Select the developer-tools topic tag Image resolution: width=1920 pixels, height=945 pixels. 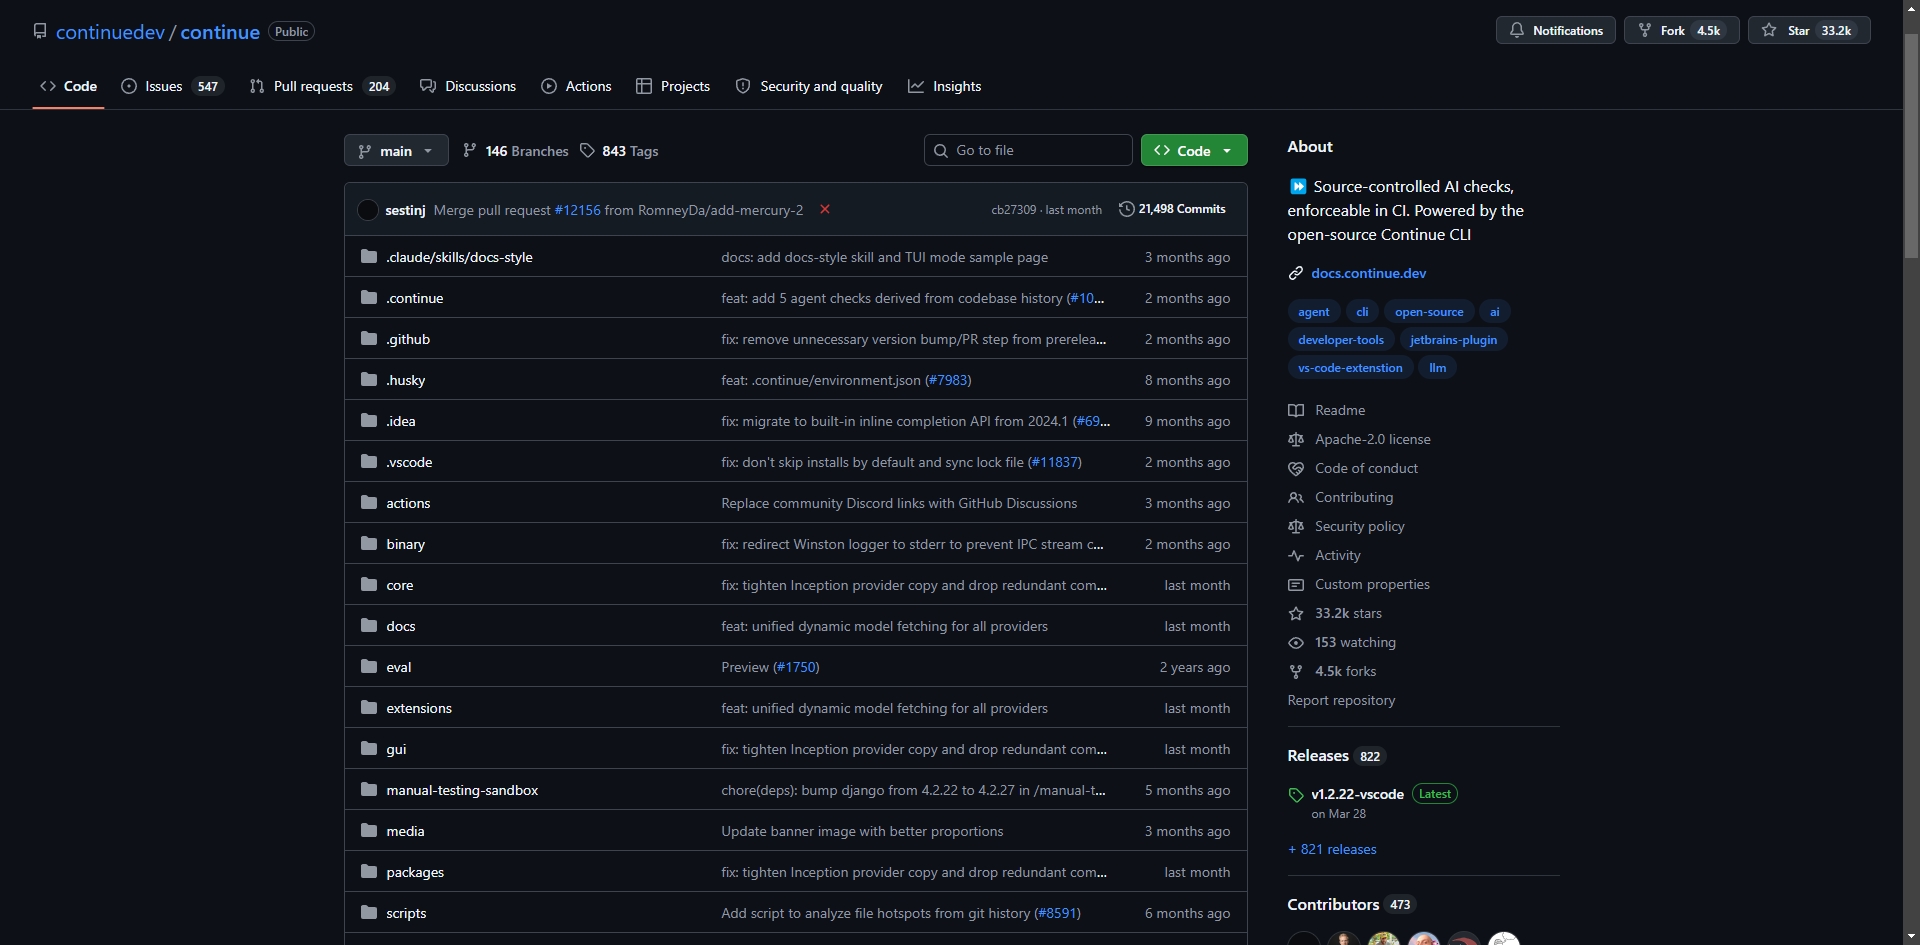[1341, 340]
